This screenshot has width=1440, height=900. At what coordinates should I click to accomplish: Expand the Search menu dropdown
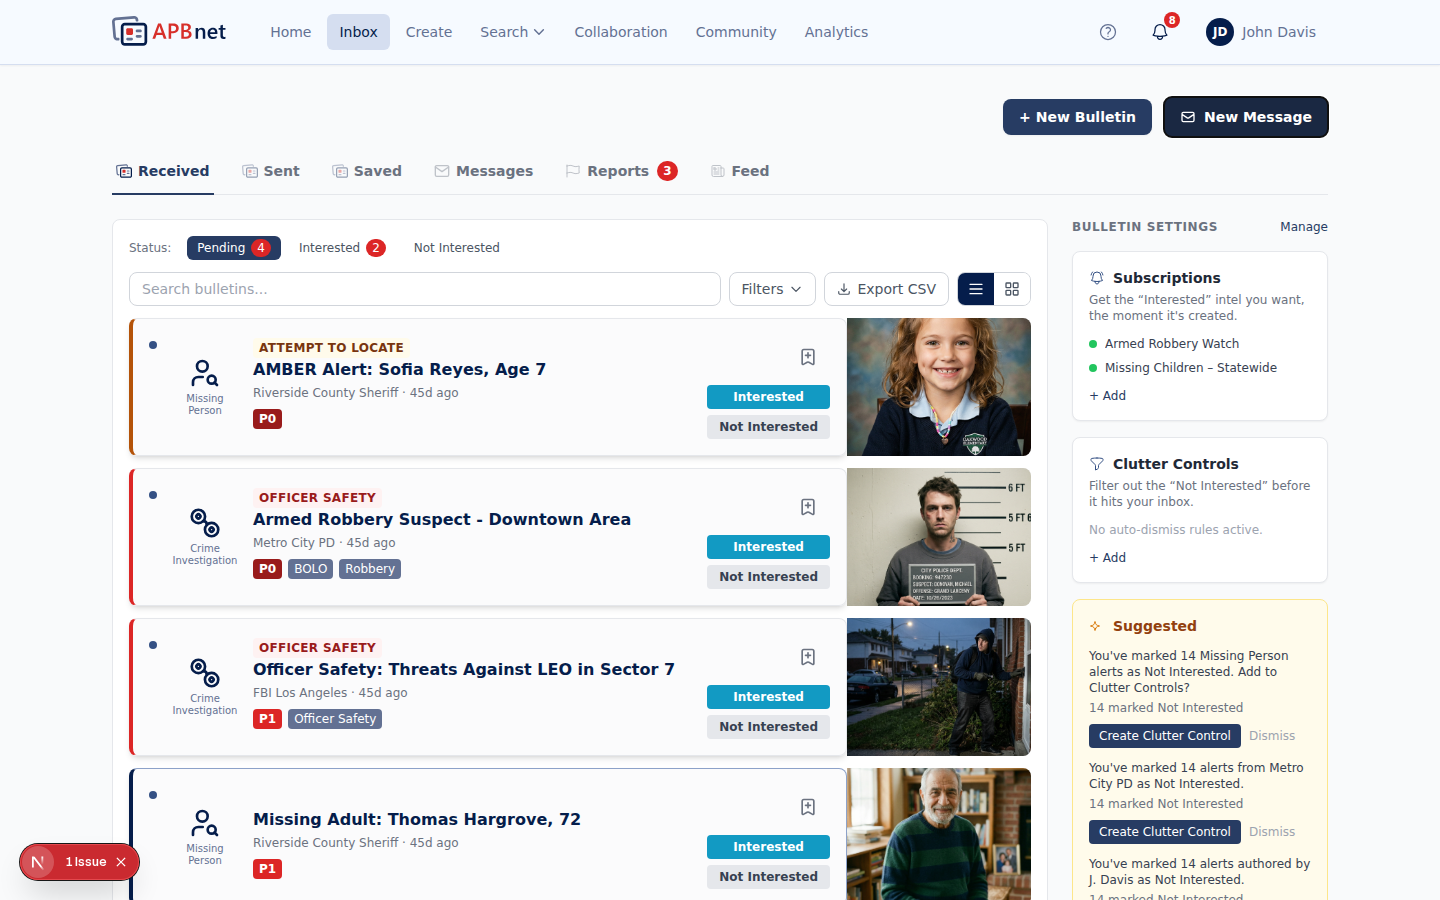512,32
